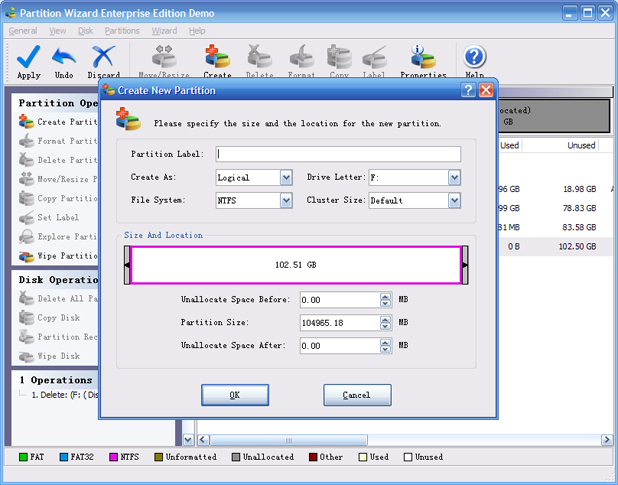The image size is (618, 485).
Task: Click the Unallocate Space After spinner arrows
Action: tap(385, 346)
